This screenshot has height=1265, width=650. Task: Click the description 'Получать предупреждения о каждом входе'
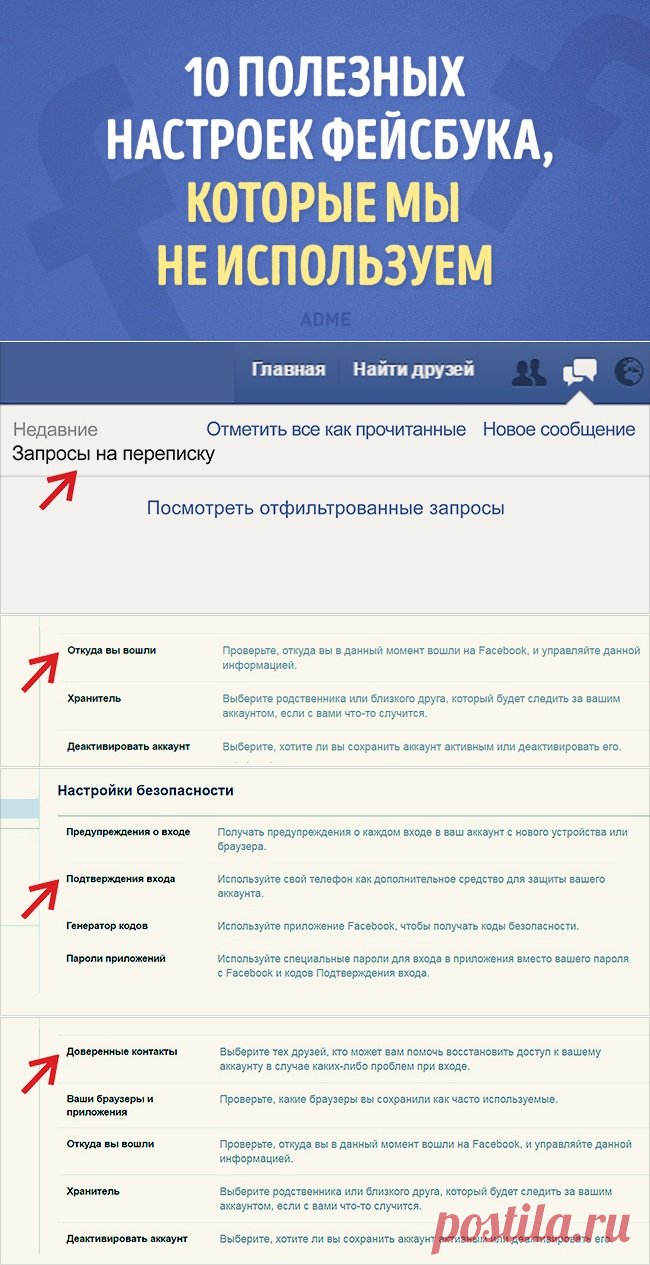click(423, 839)
